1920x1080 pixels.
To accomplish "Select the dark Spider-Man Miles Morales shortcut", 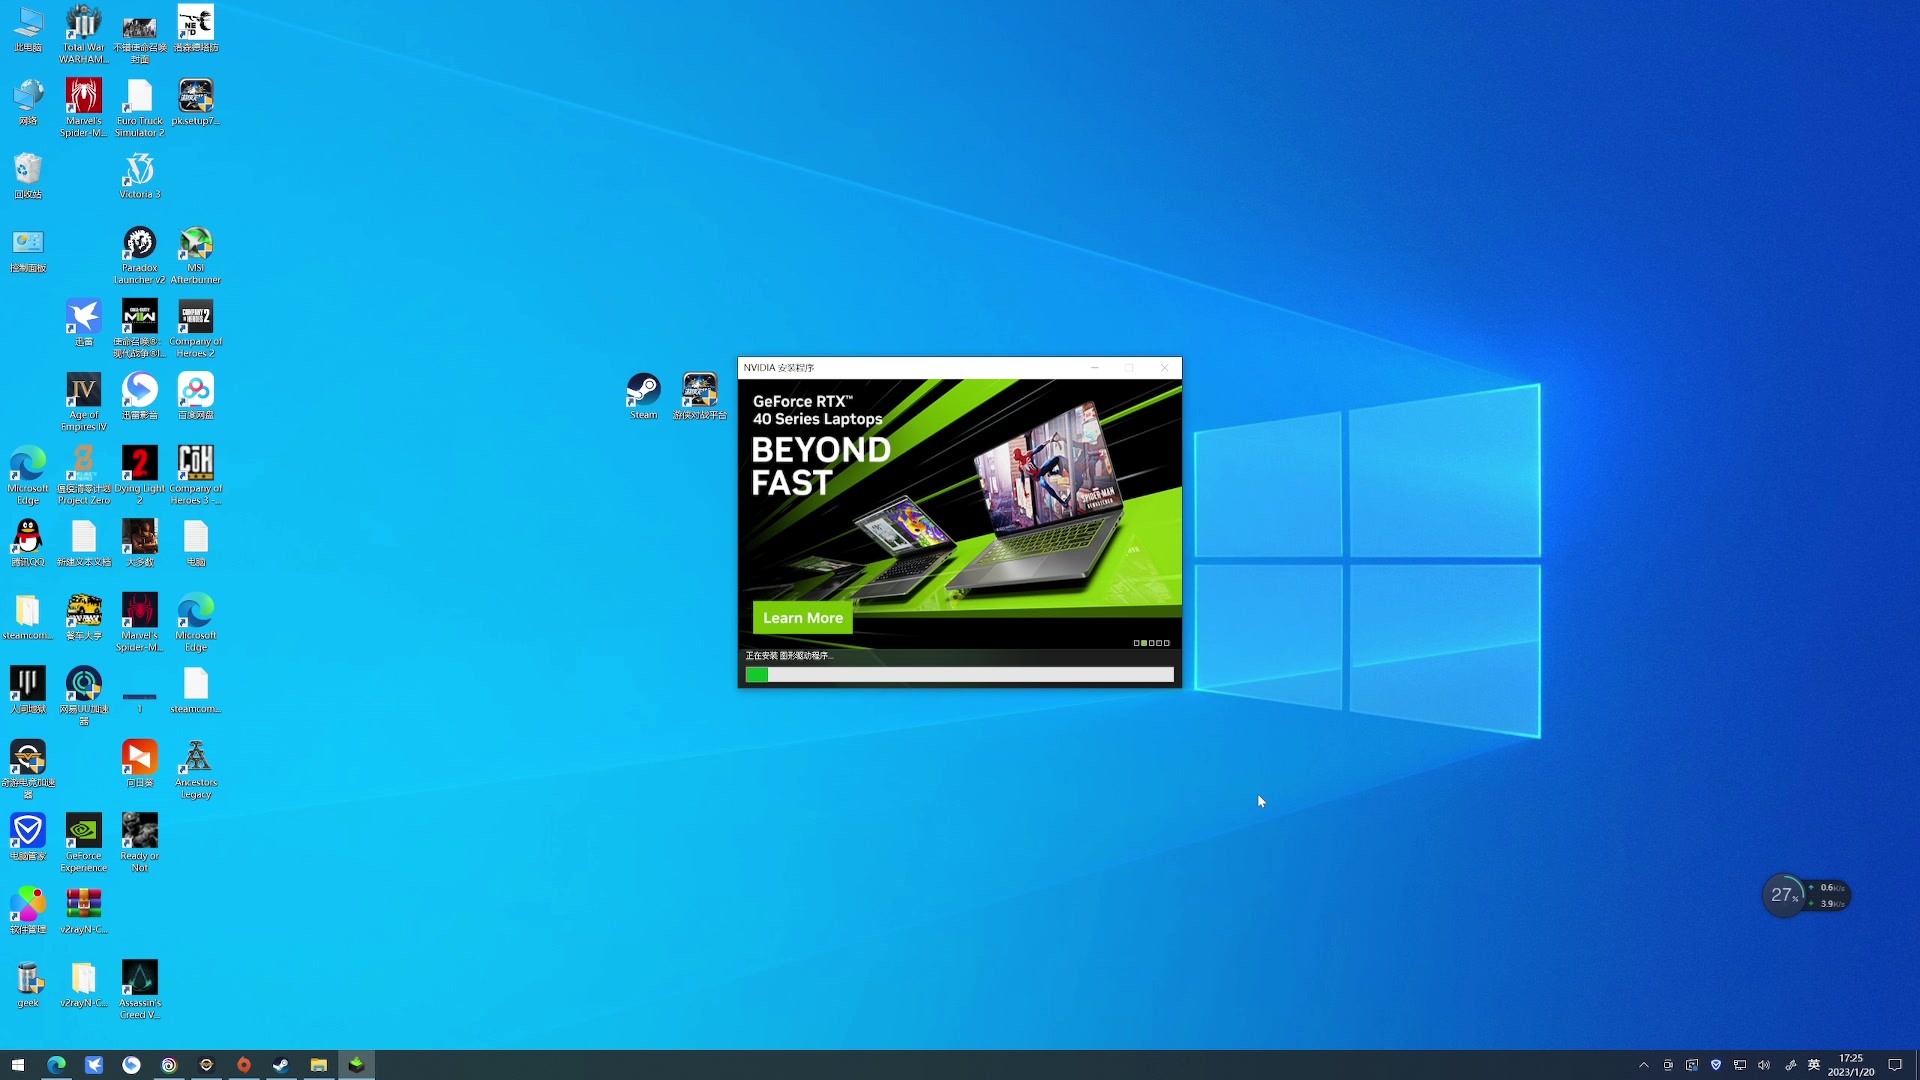I will pos(140,623).
